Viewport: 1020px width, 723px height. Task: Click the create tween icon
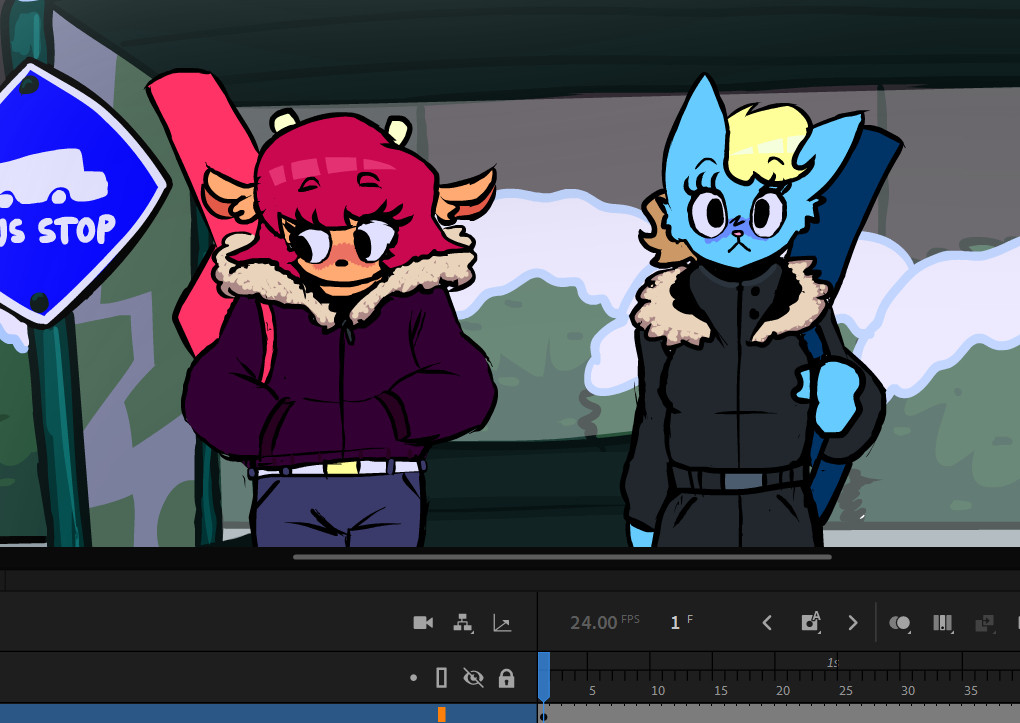(x=984, y=623)
